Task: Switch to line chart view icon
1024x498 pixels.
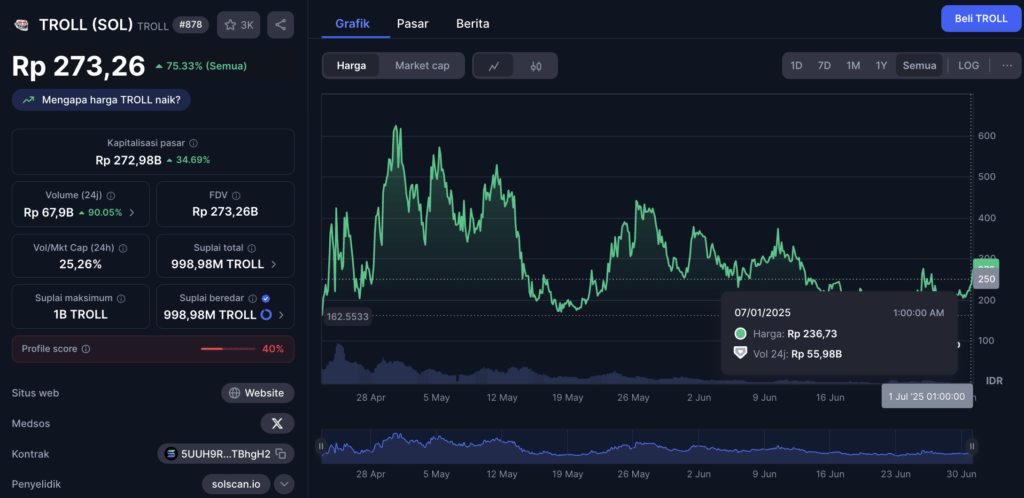Action: pos(494,65)
